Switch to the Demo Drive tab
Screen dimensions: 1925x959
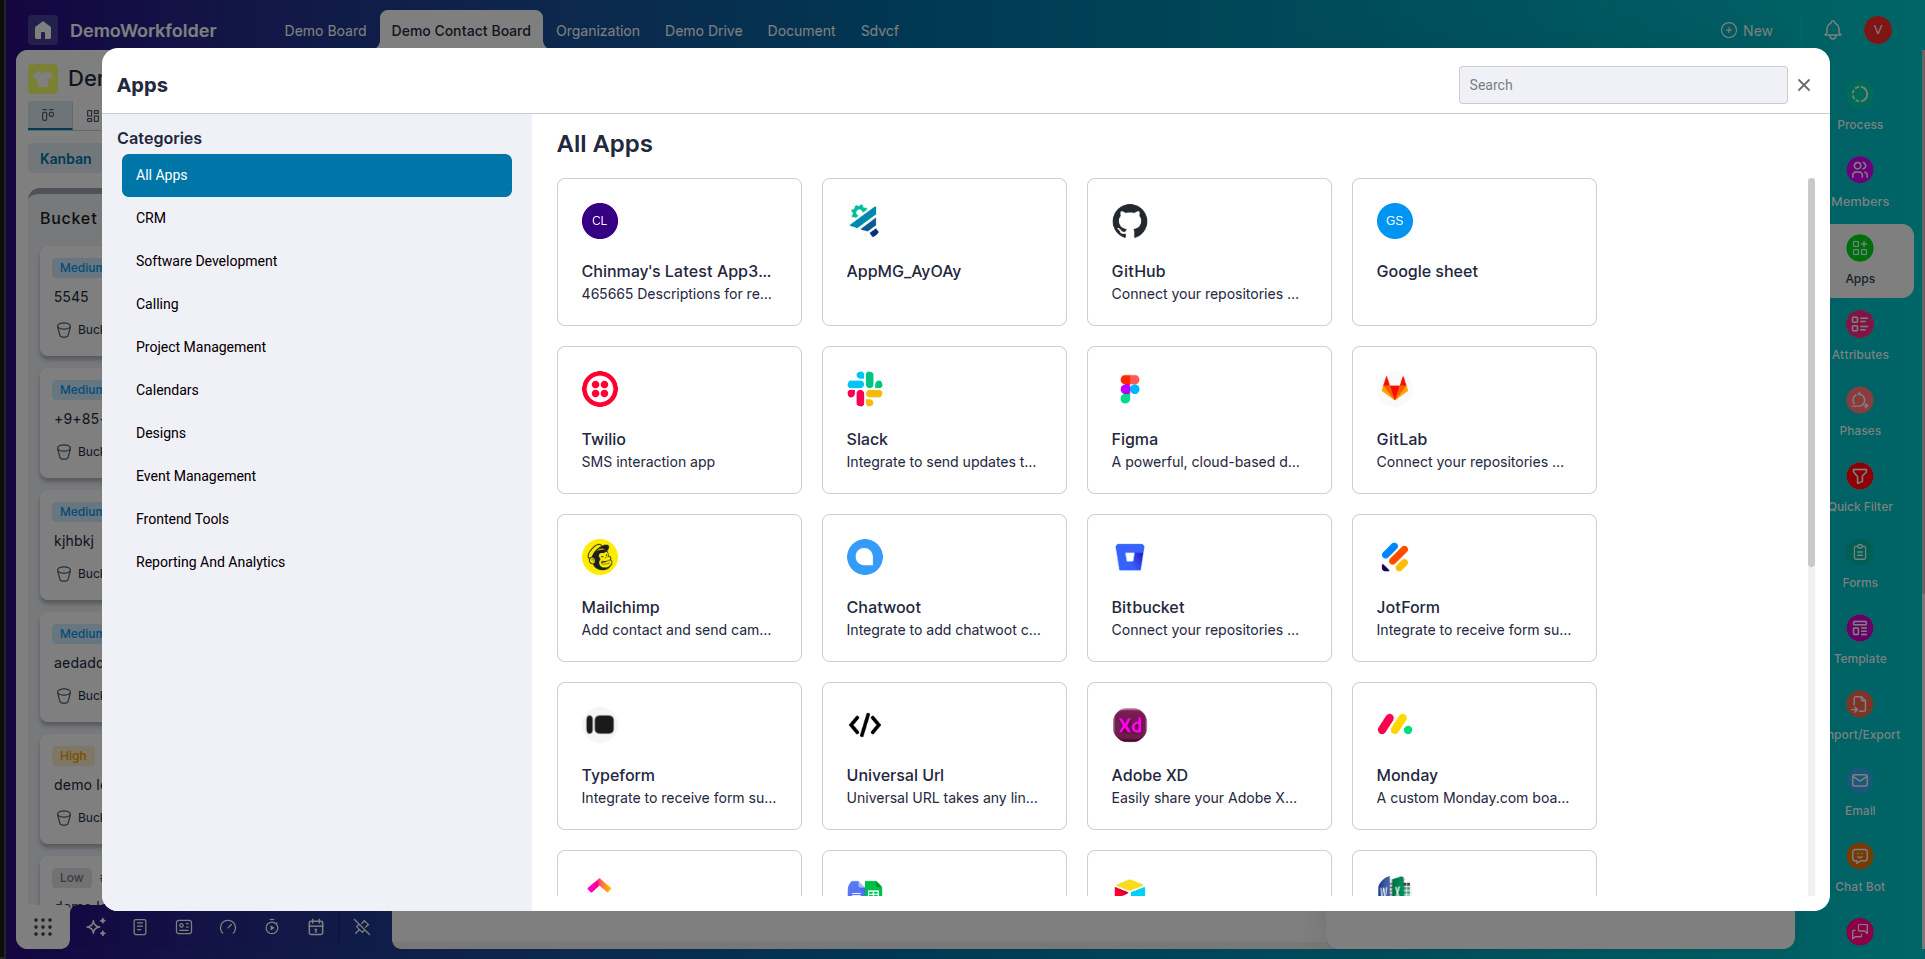click(704, 31)
